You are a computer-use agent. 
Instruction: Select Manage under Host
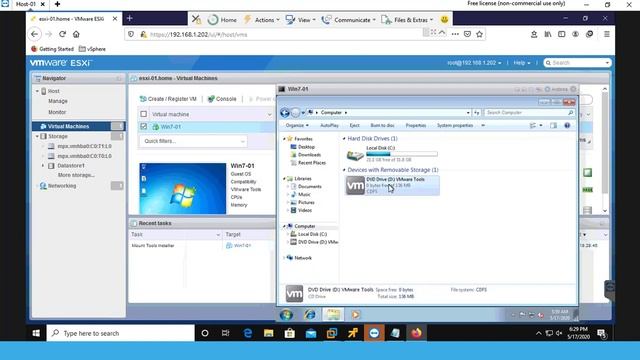click(x=58, y=101)
